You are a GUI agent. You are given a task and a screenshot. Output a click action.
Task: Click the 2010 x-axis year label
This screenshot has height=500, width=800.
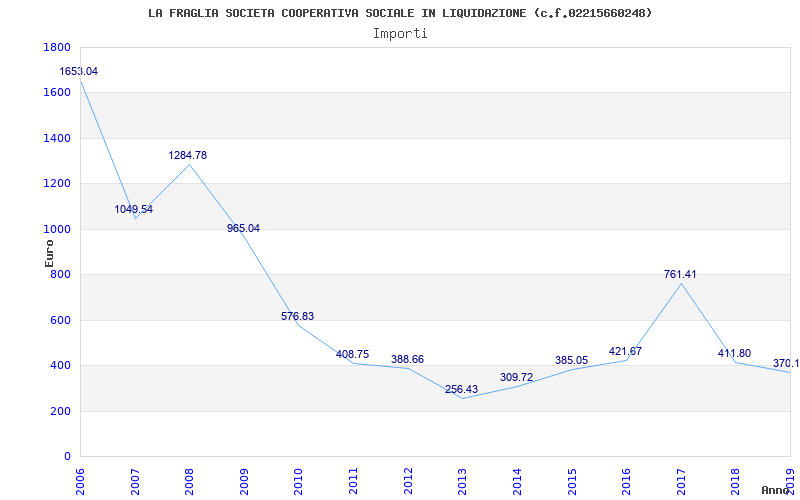click(x=298, y=482)
